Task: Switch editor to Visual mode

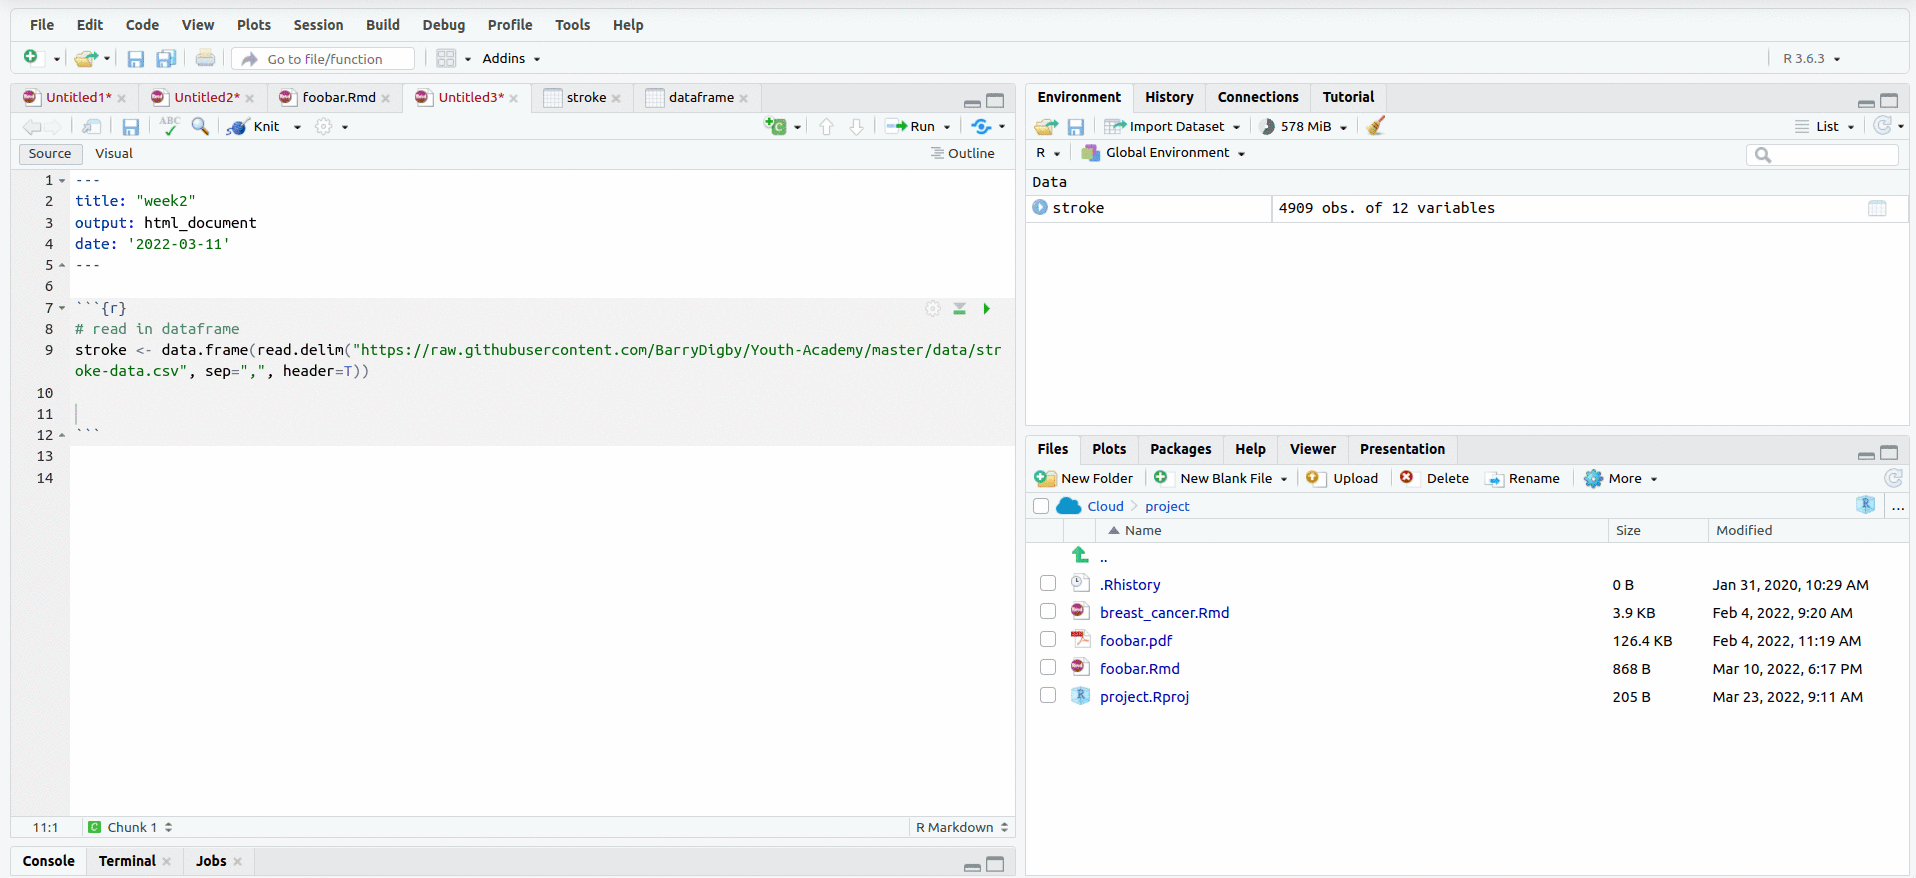Action: (x=114, y=154)
